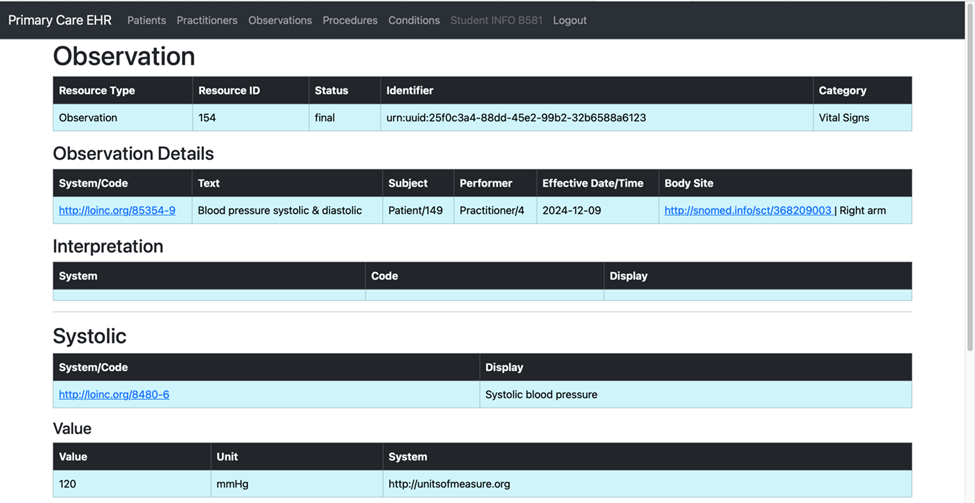Select the performer cell 'Practitioner/4'
Image resolution: width=975 pixels, height=503 pixels.
pos(495,210)
